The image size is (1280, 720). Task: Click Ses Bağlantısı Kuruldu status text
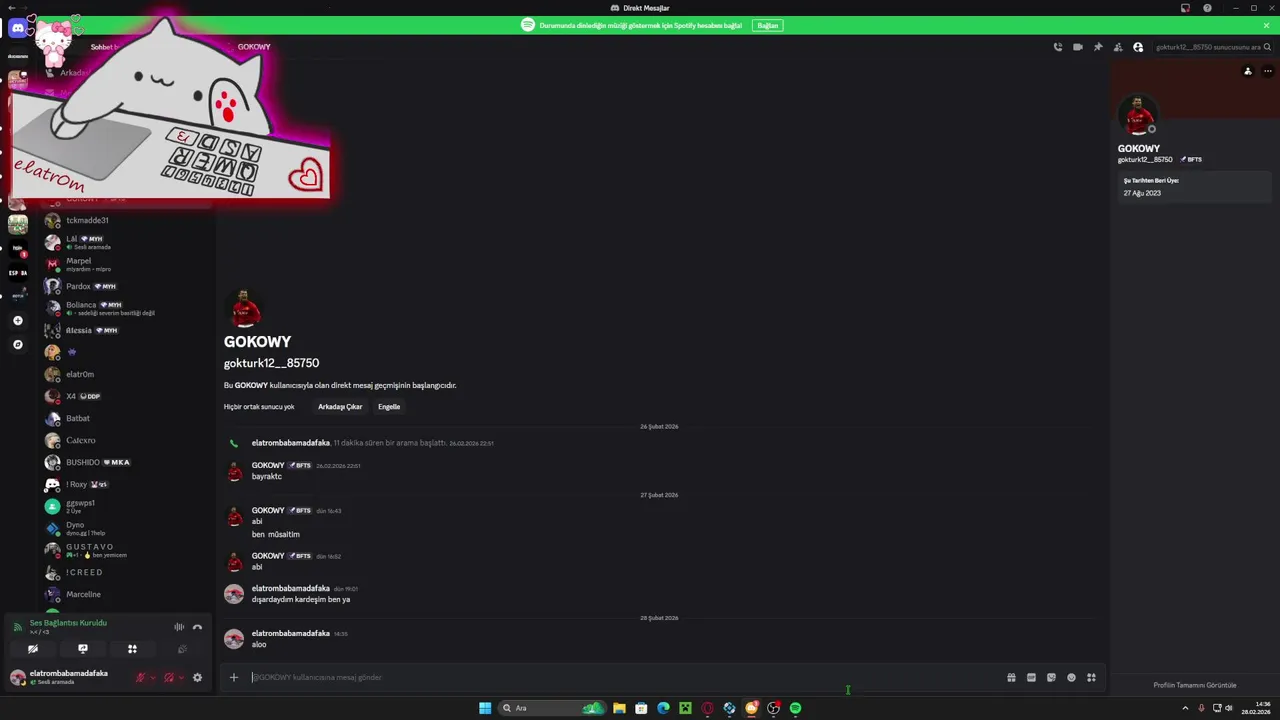coord(68,623)
